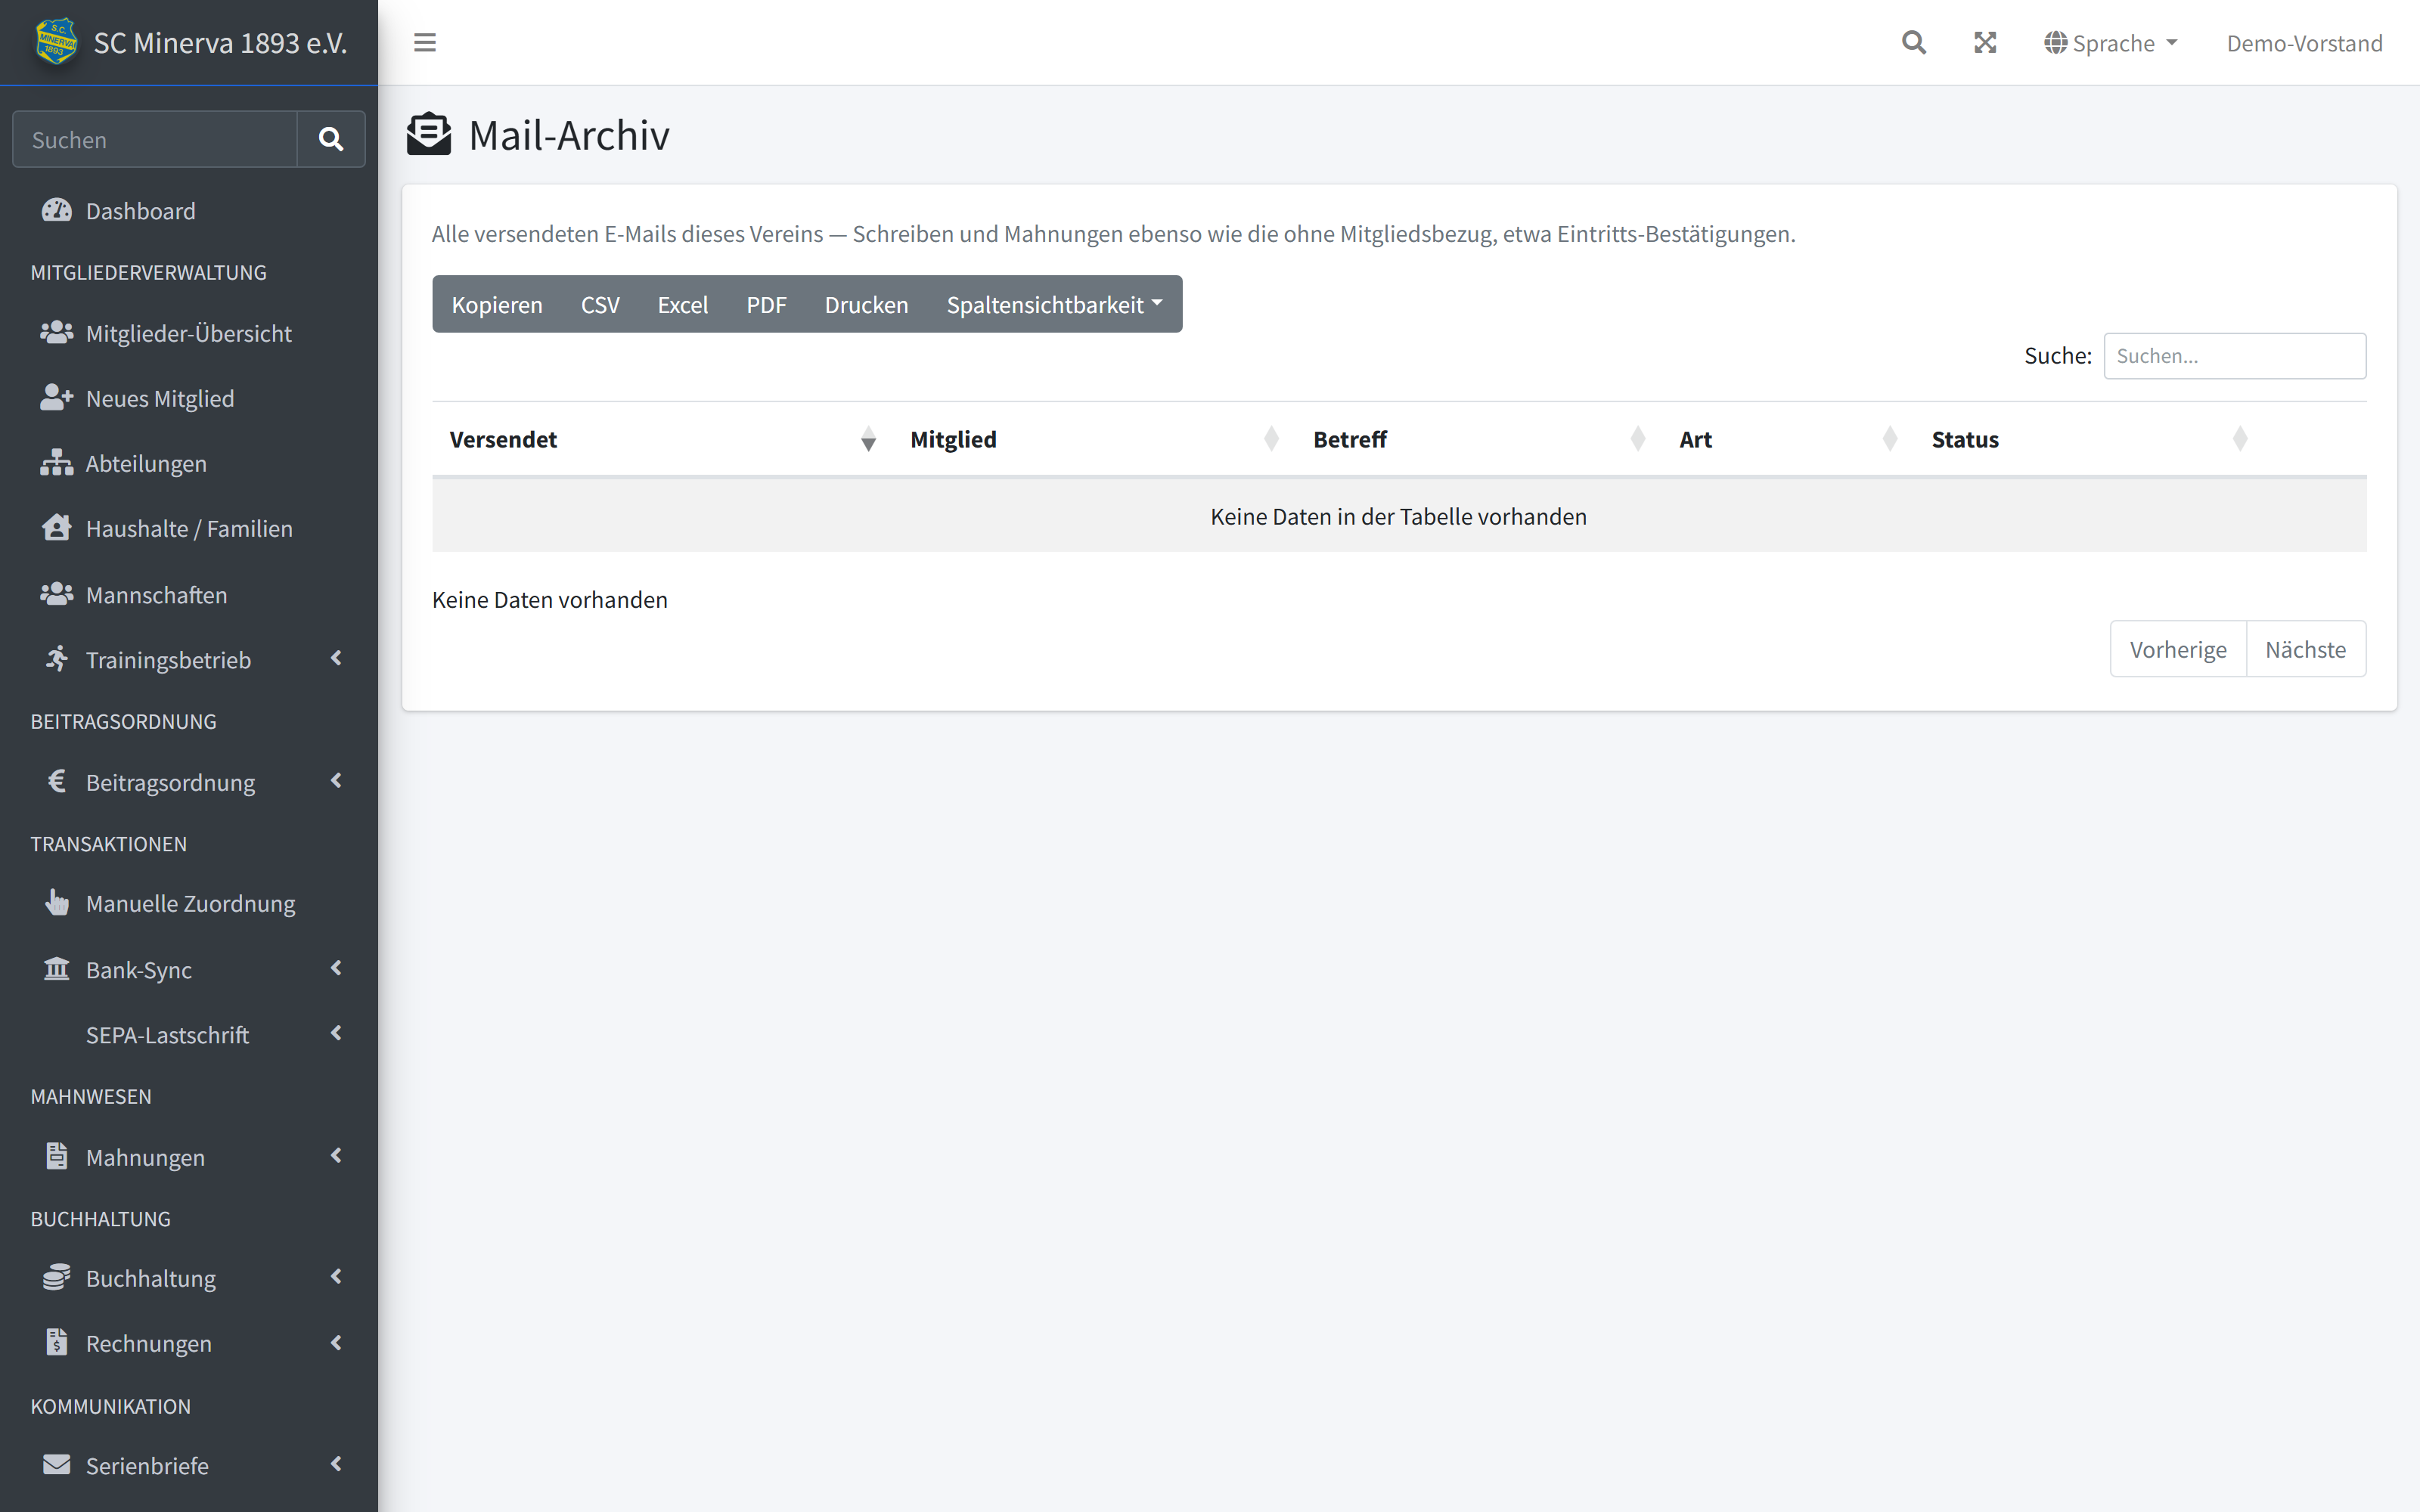The width and height of the screenshot is (2420, 1512).
Task: Export the table to Excel
Action: [683, 304]
